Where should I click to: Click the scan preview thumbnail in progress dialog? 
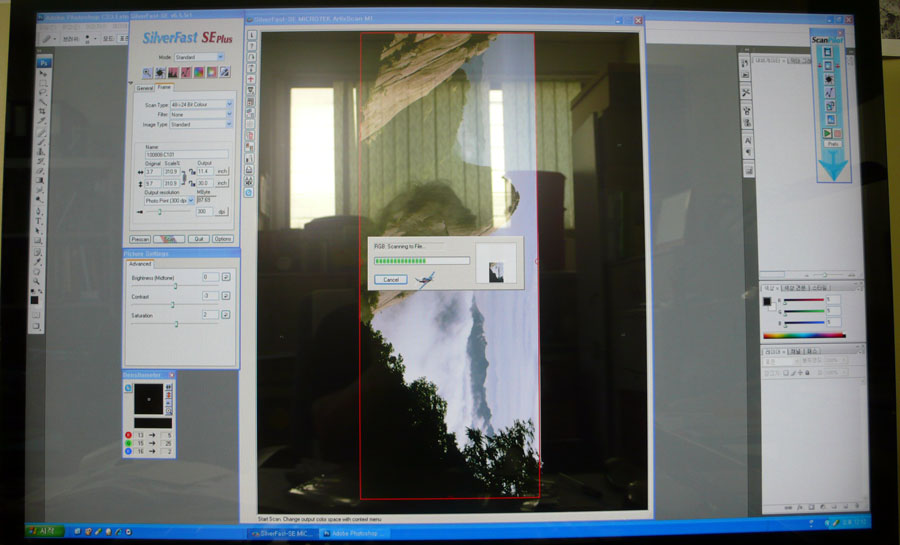496,272
